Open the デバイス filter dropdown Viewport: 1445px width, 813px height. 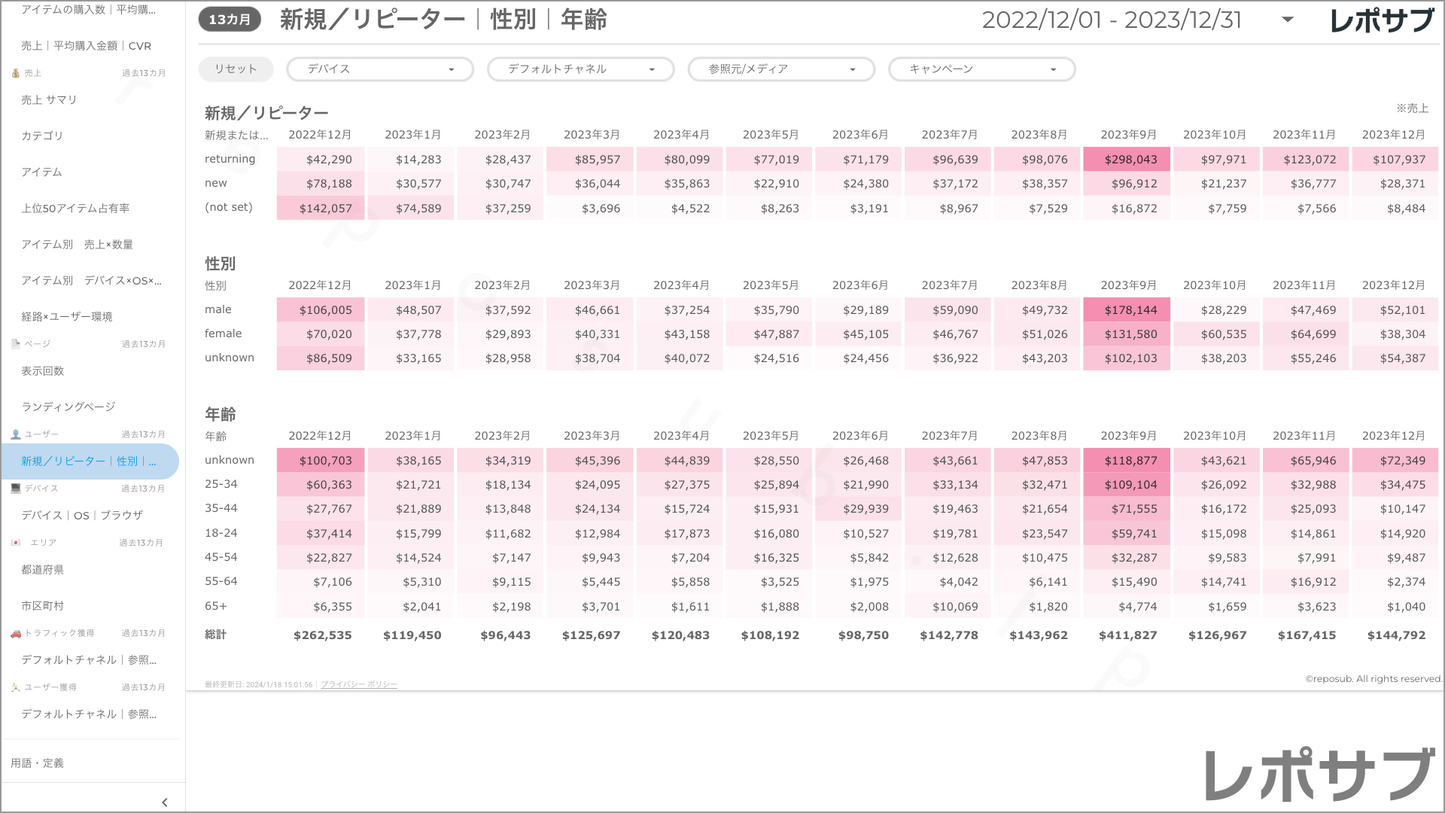tap(379, 69)
